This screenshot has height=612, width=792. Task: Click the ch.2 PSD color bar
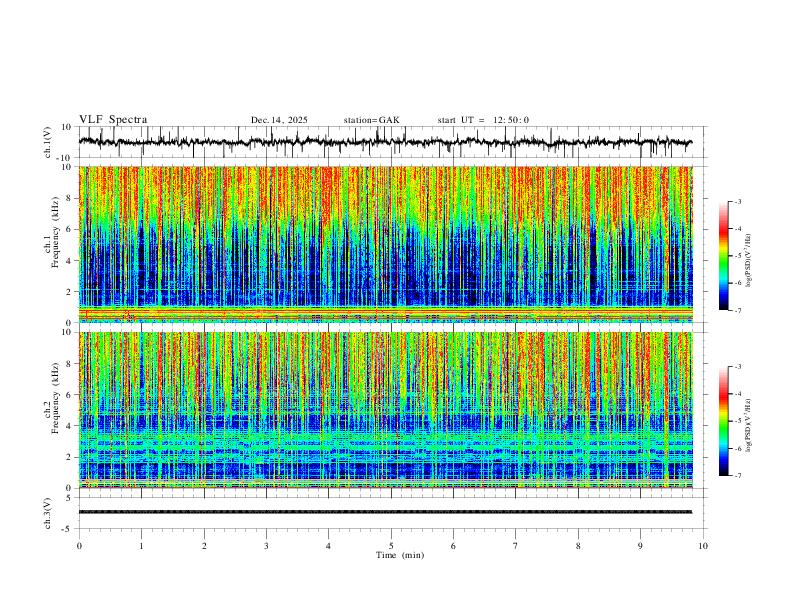(x=724, y=421)
